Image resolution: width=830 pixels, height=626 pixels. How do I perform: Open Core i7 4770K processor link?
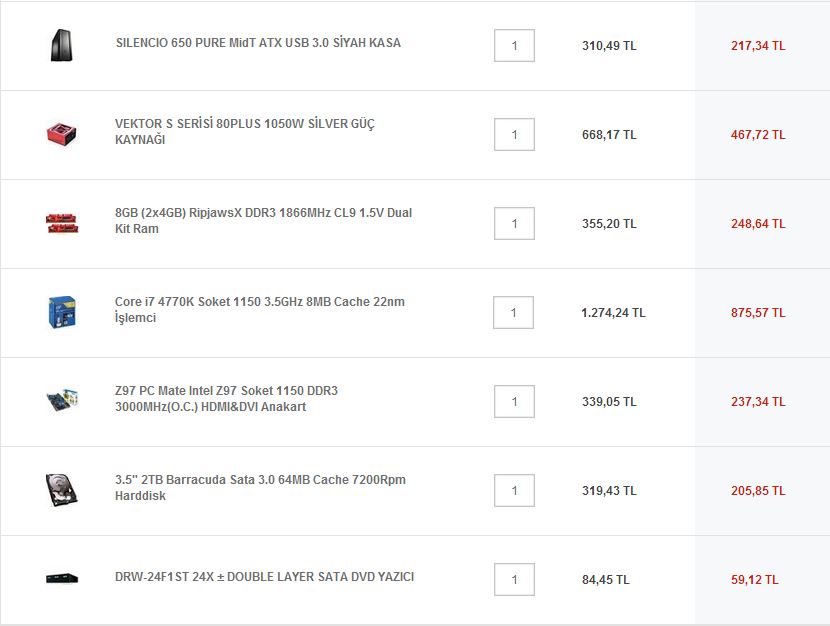[x=259, y=310]
